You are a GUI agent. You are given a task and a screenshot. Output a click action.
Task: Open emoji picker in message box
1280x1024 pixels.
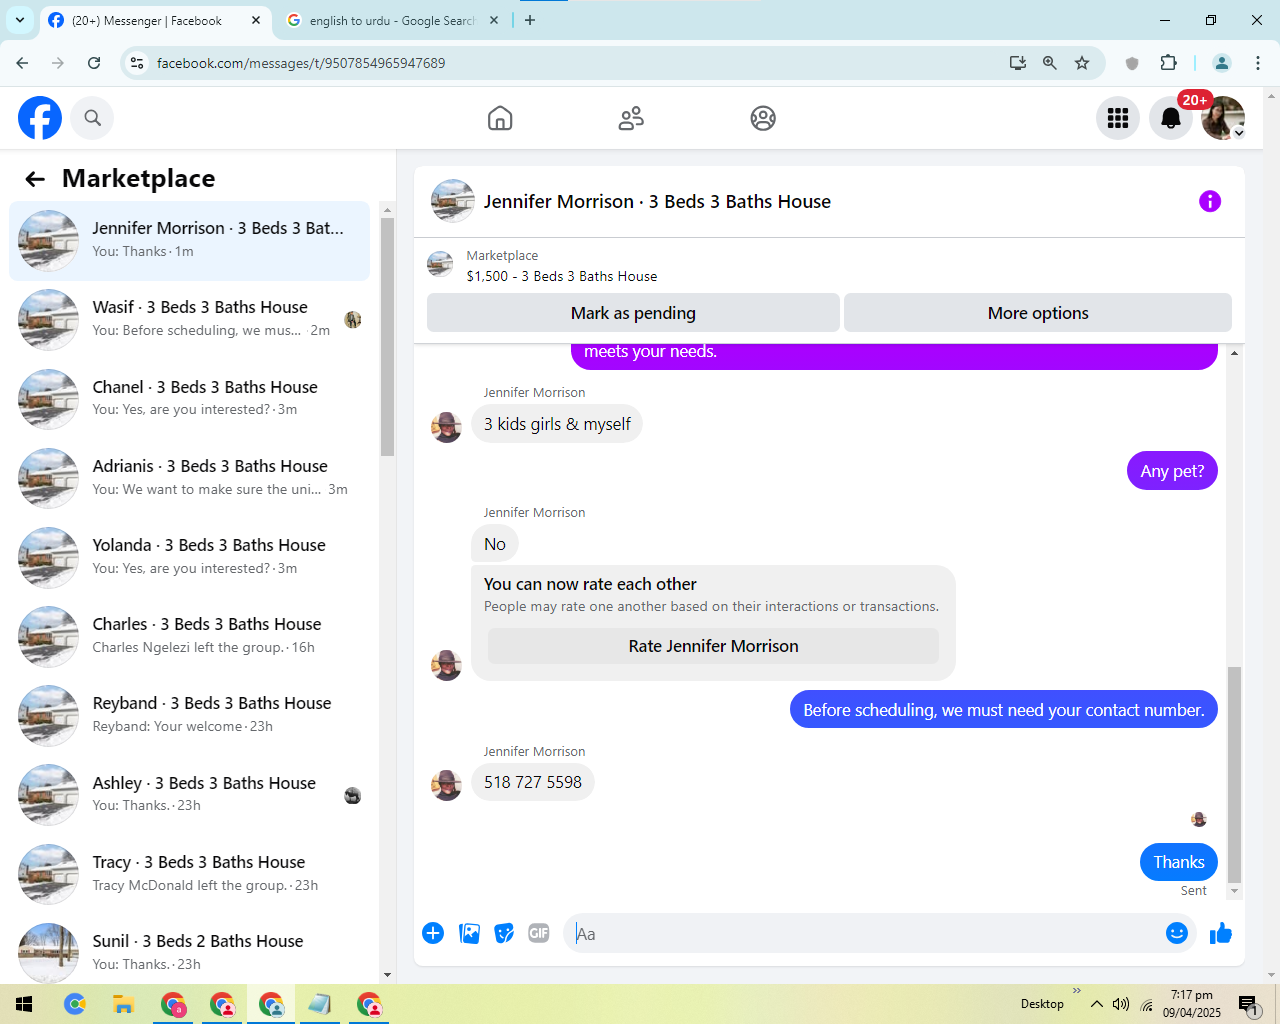click(x=1177, y=933)
